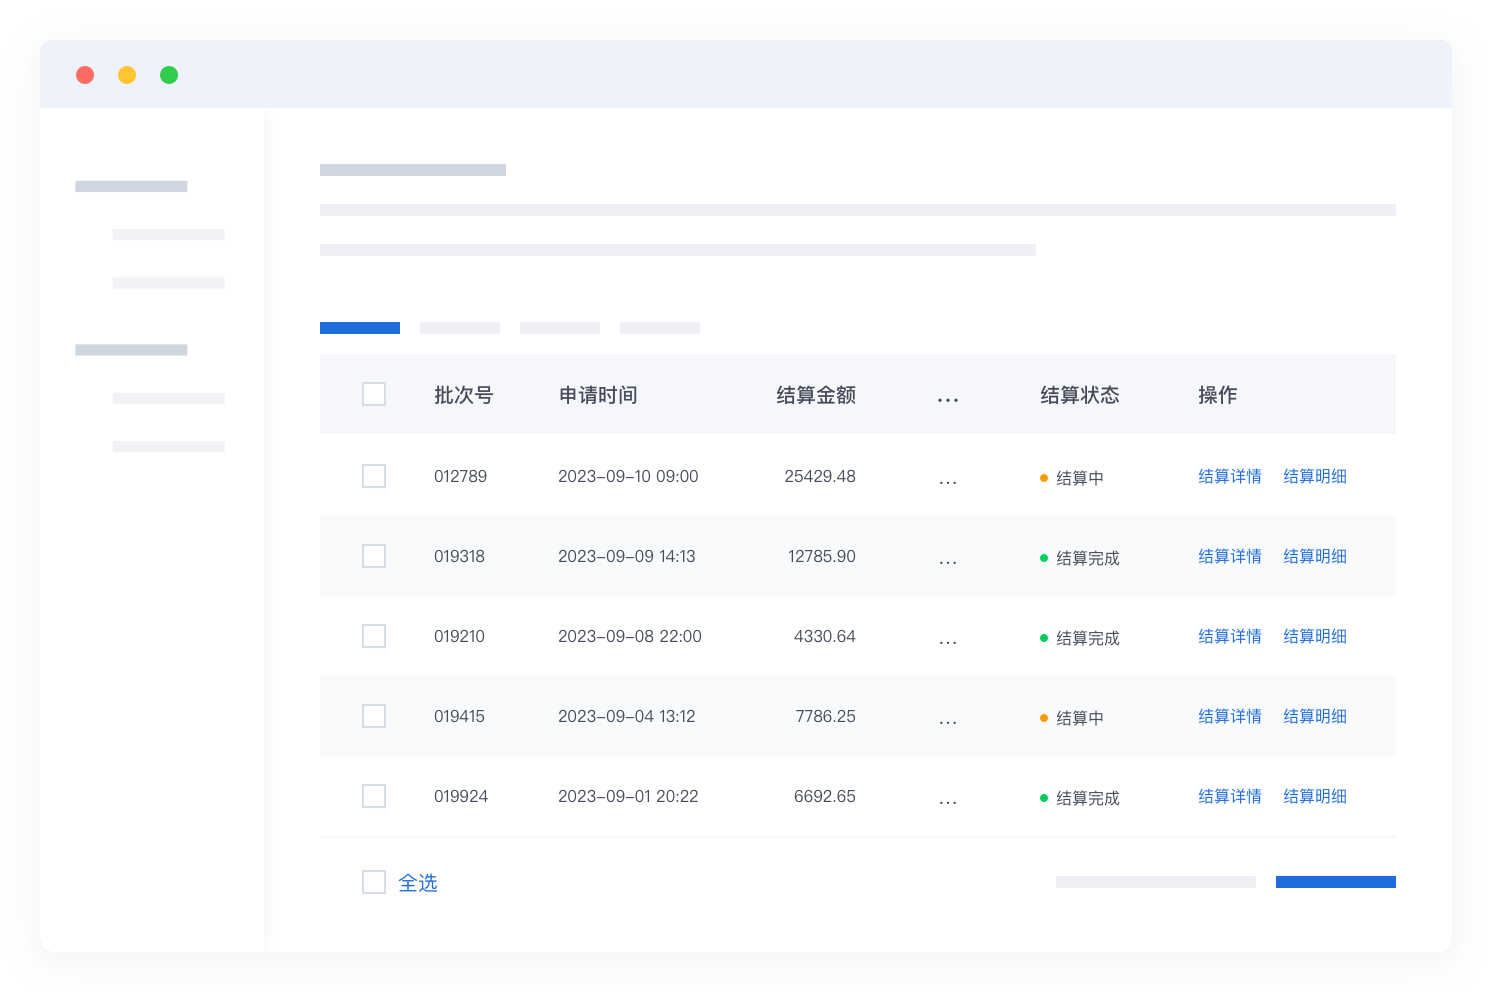
Task: Click the 结算金额 column header
Action: click(816, 395)
